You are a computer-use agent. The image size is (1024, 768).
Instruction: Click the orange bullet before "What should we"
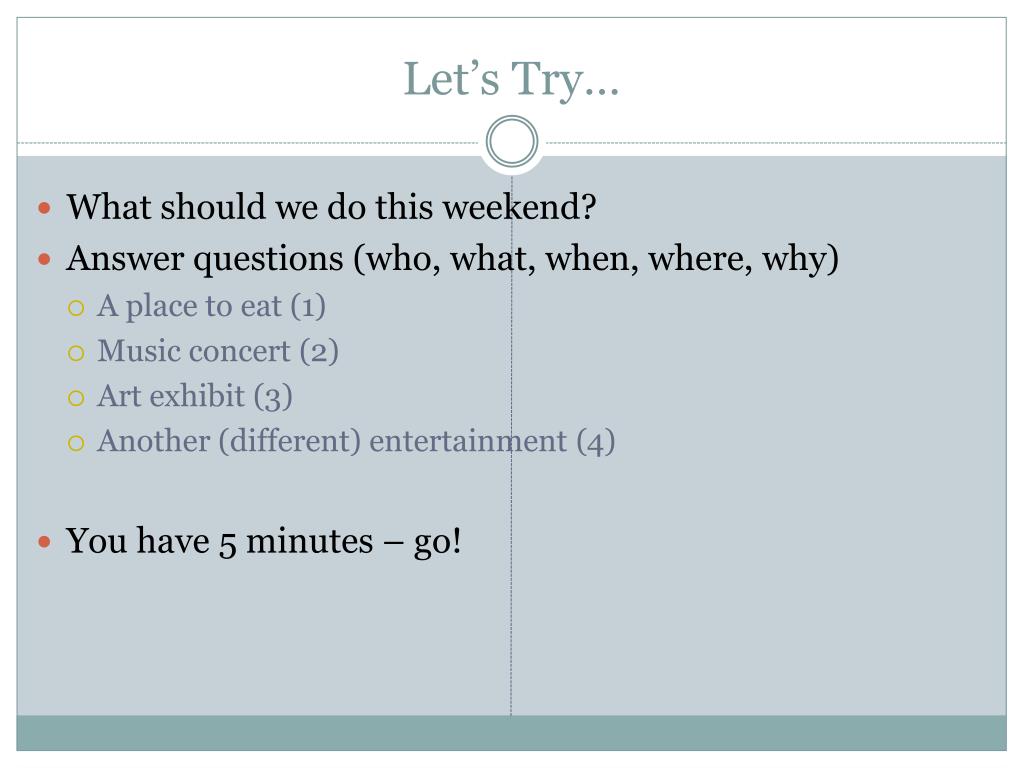click(44, 208)
